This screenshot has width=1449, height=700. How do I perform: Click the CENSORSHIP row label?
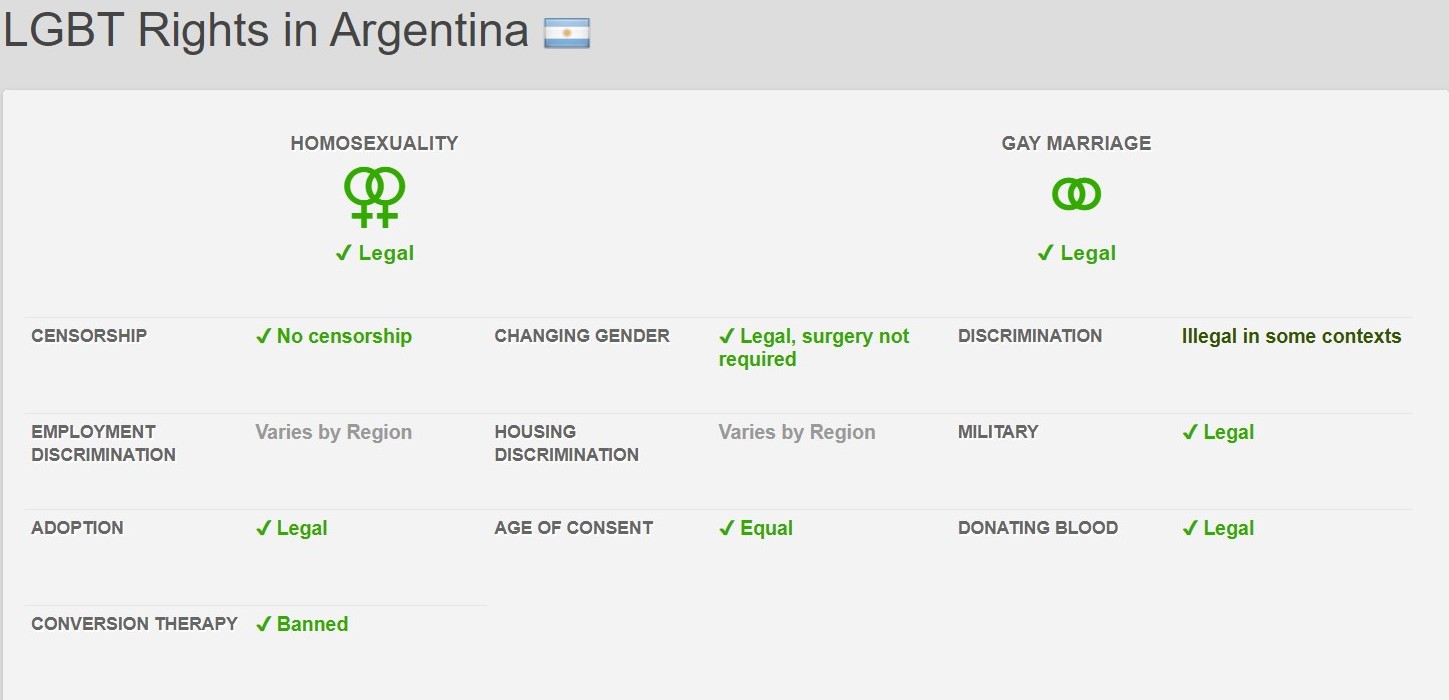tap(89, 336)
